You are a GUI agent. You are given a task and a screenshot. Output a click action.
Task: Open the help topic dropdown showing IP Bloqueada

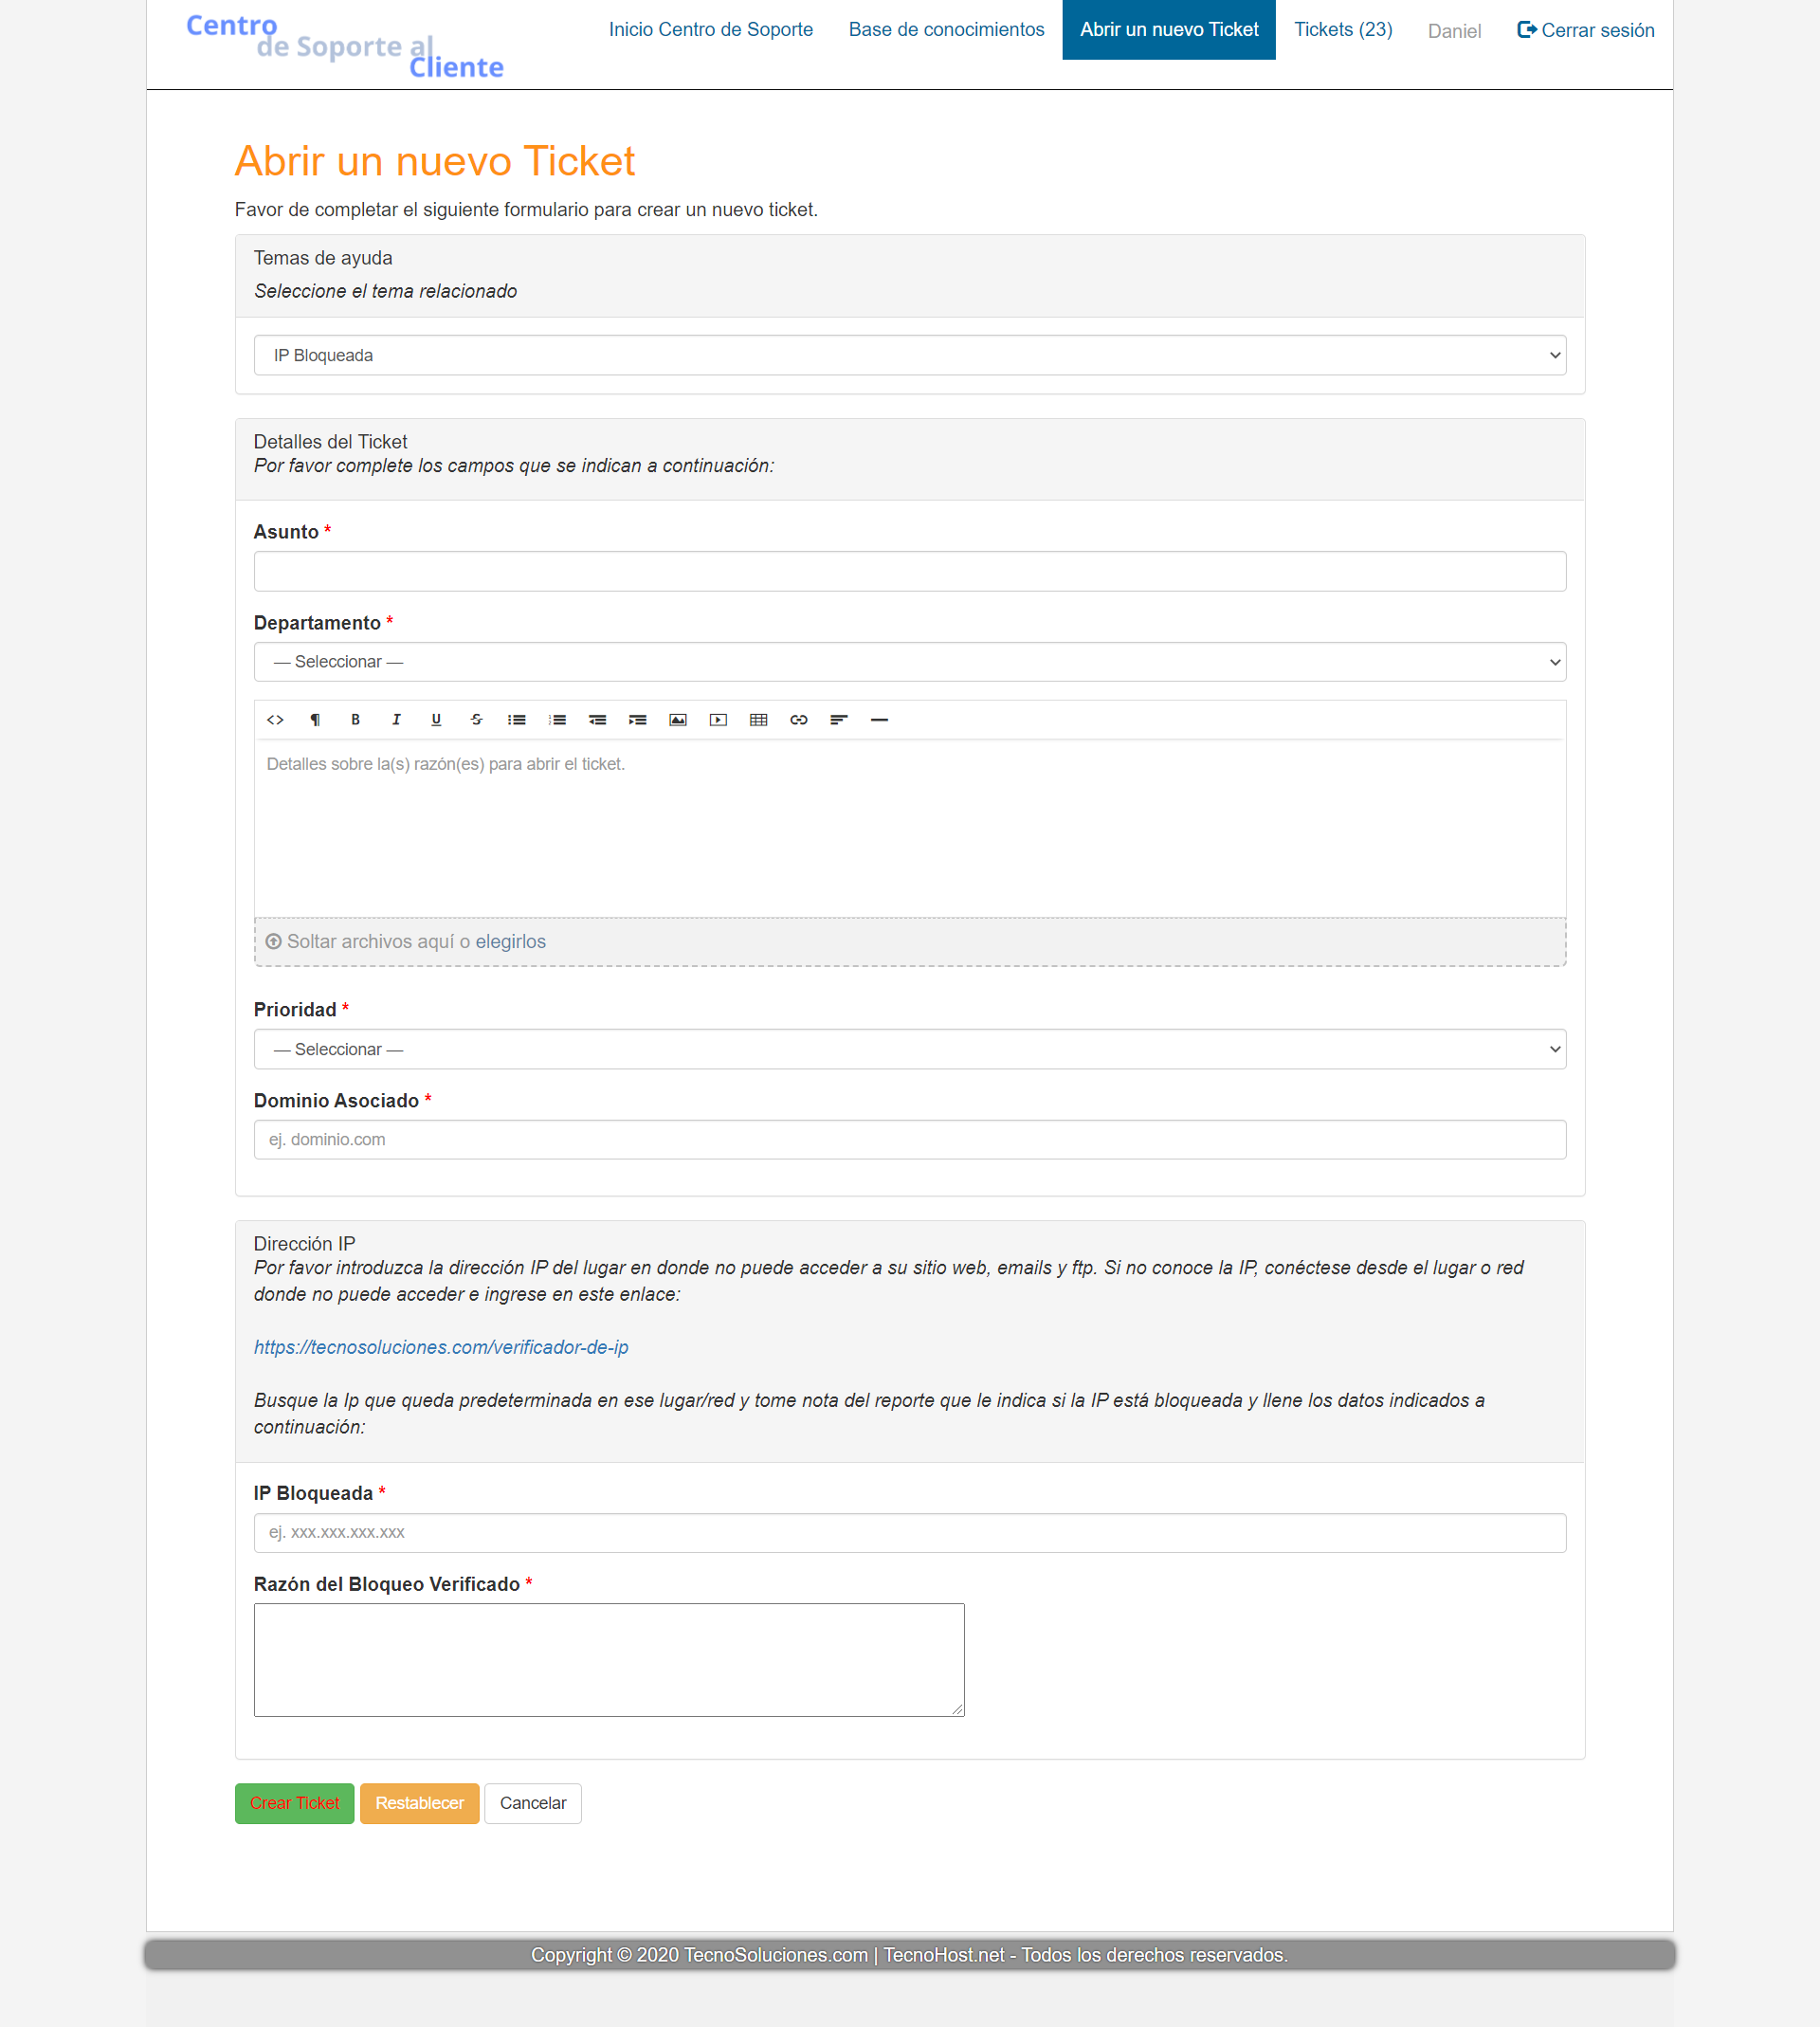(x=909, y=355)
